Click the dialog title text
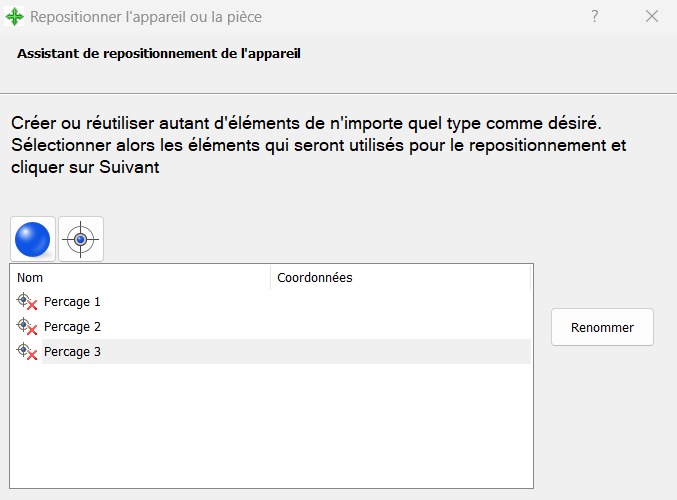Image resolution: width=677 pixels, height=500 pixels. (146, 17)
